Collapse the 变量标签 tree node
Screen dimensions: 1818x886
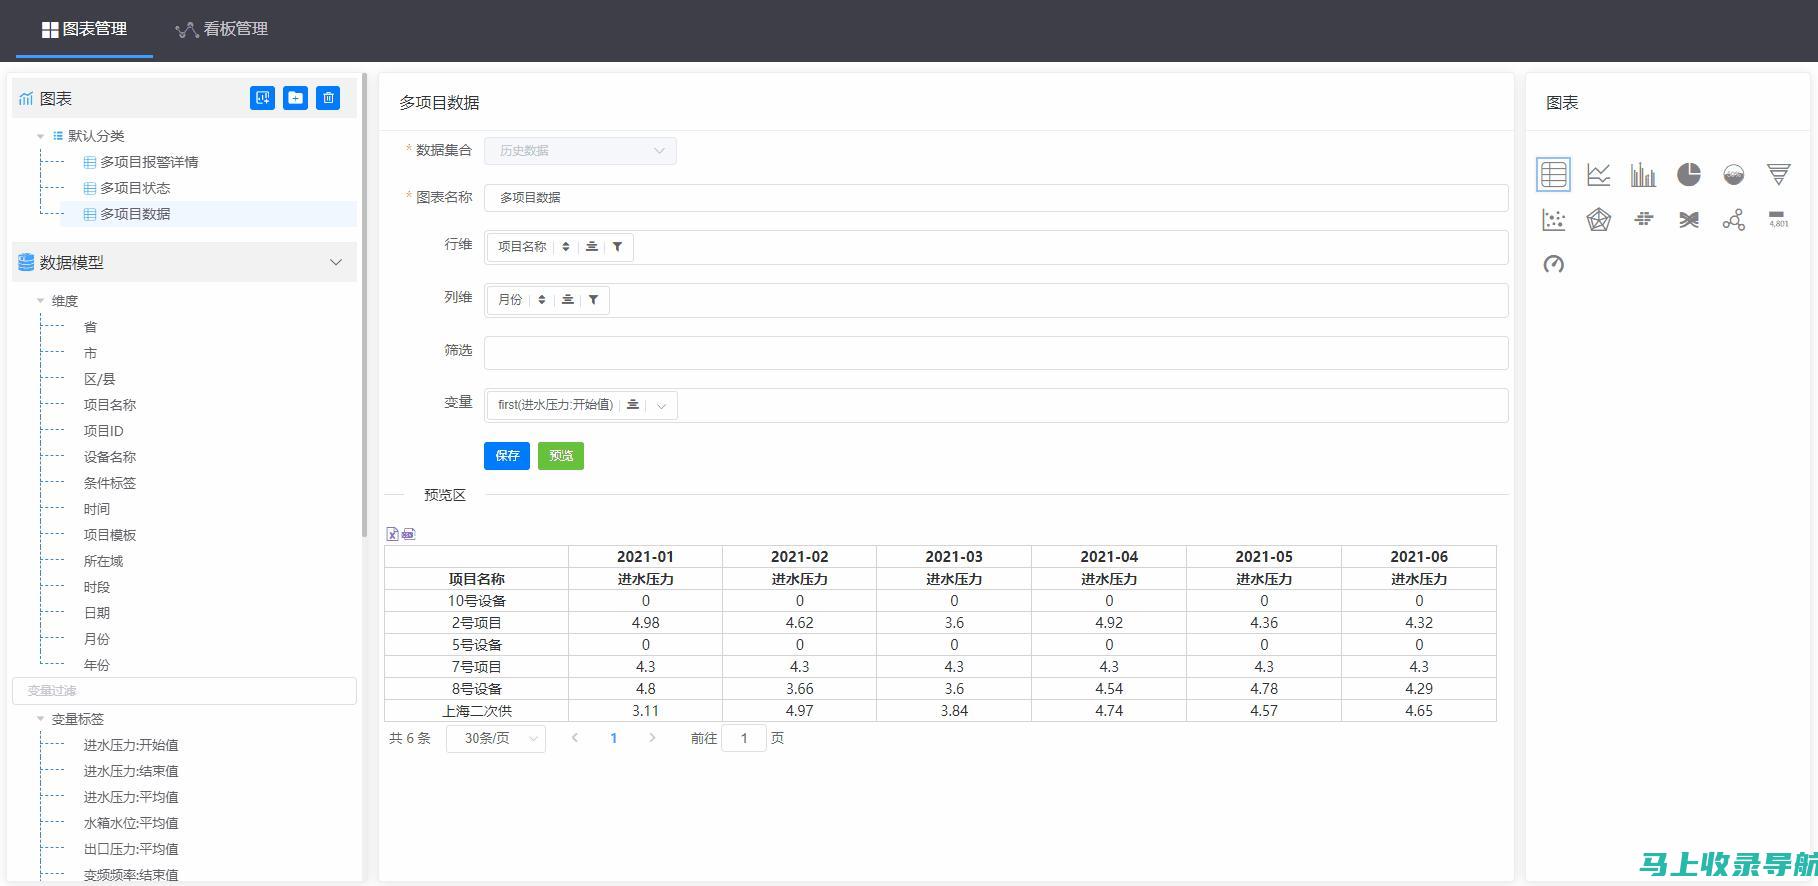tap(40, 719)
